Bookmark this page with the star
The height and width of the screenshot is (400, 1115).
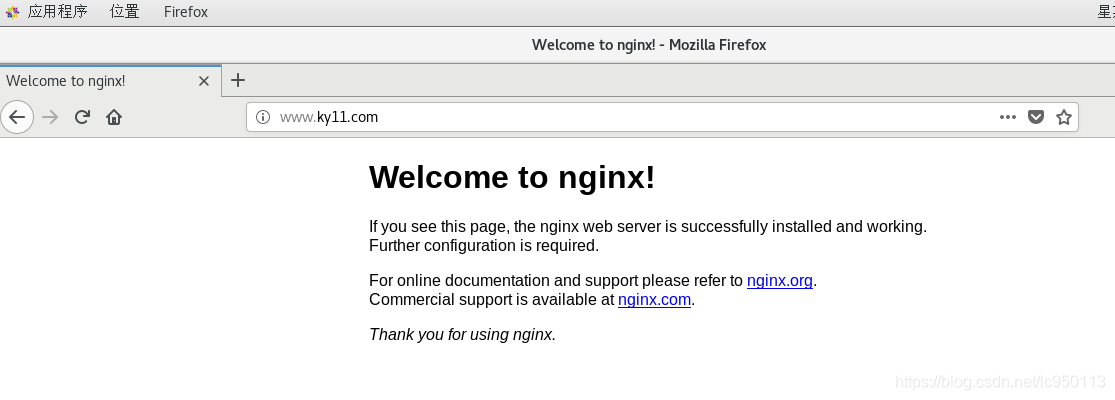1064,117
